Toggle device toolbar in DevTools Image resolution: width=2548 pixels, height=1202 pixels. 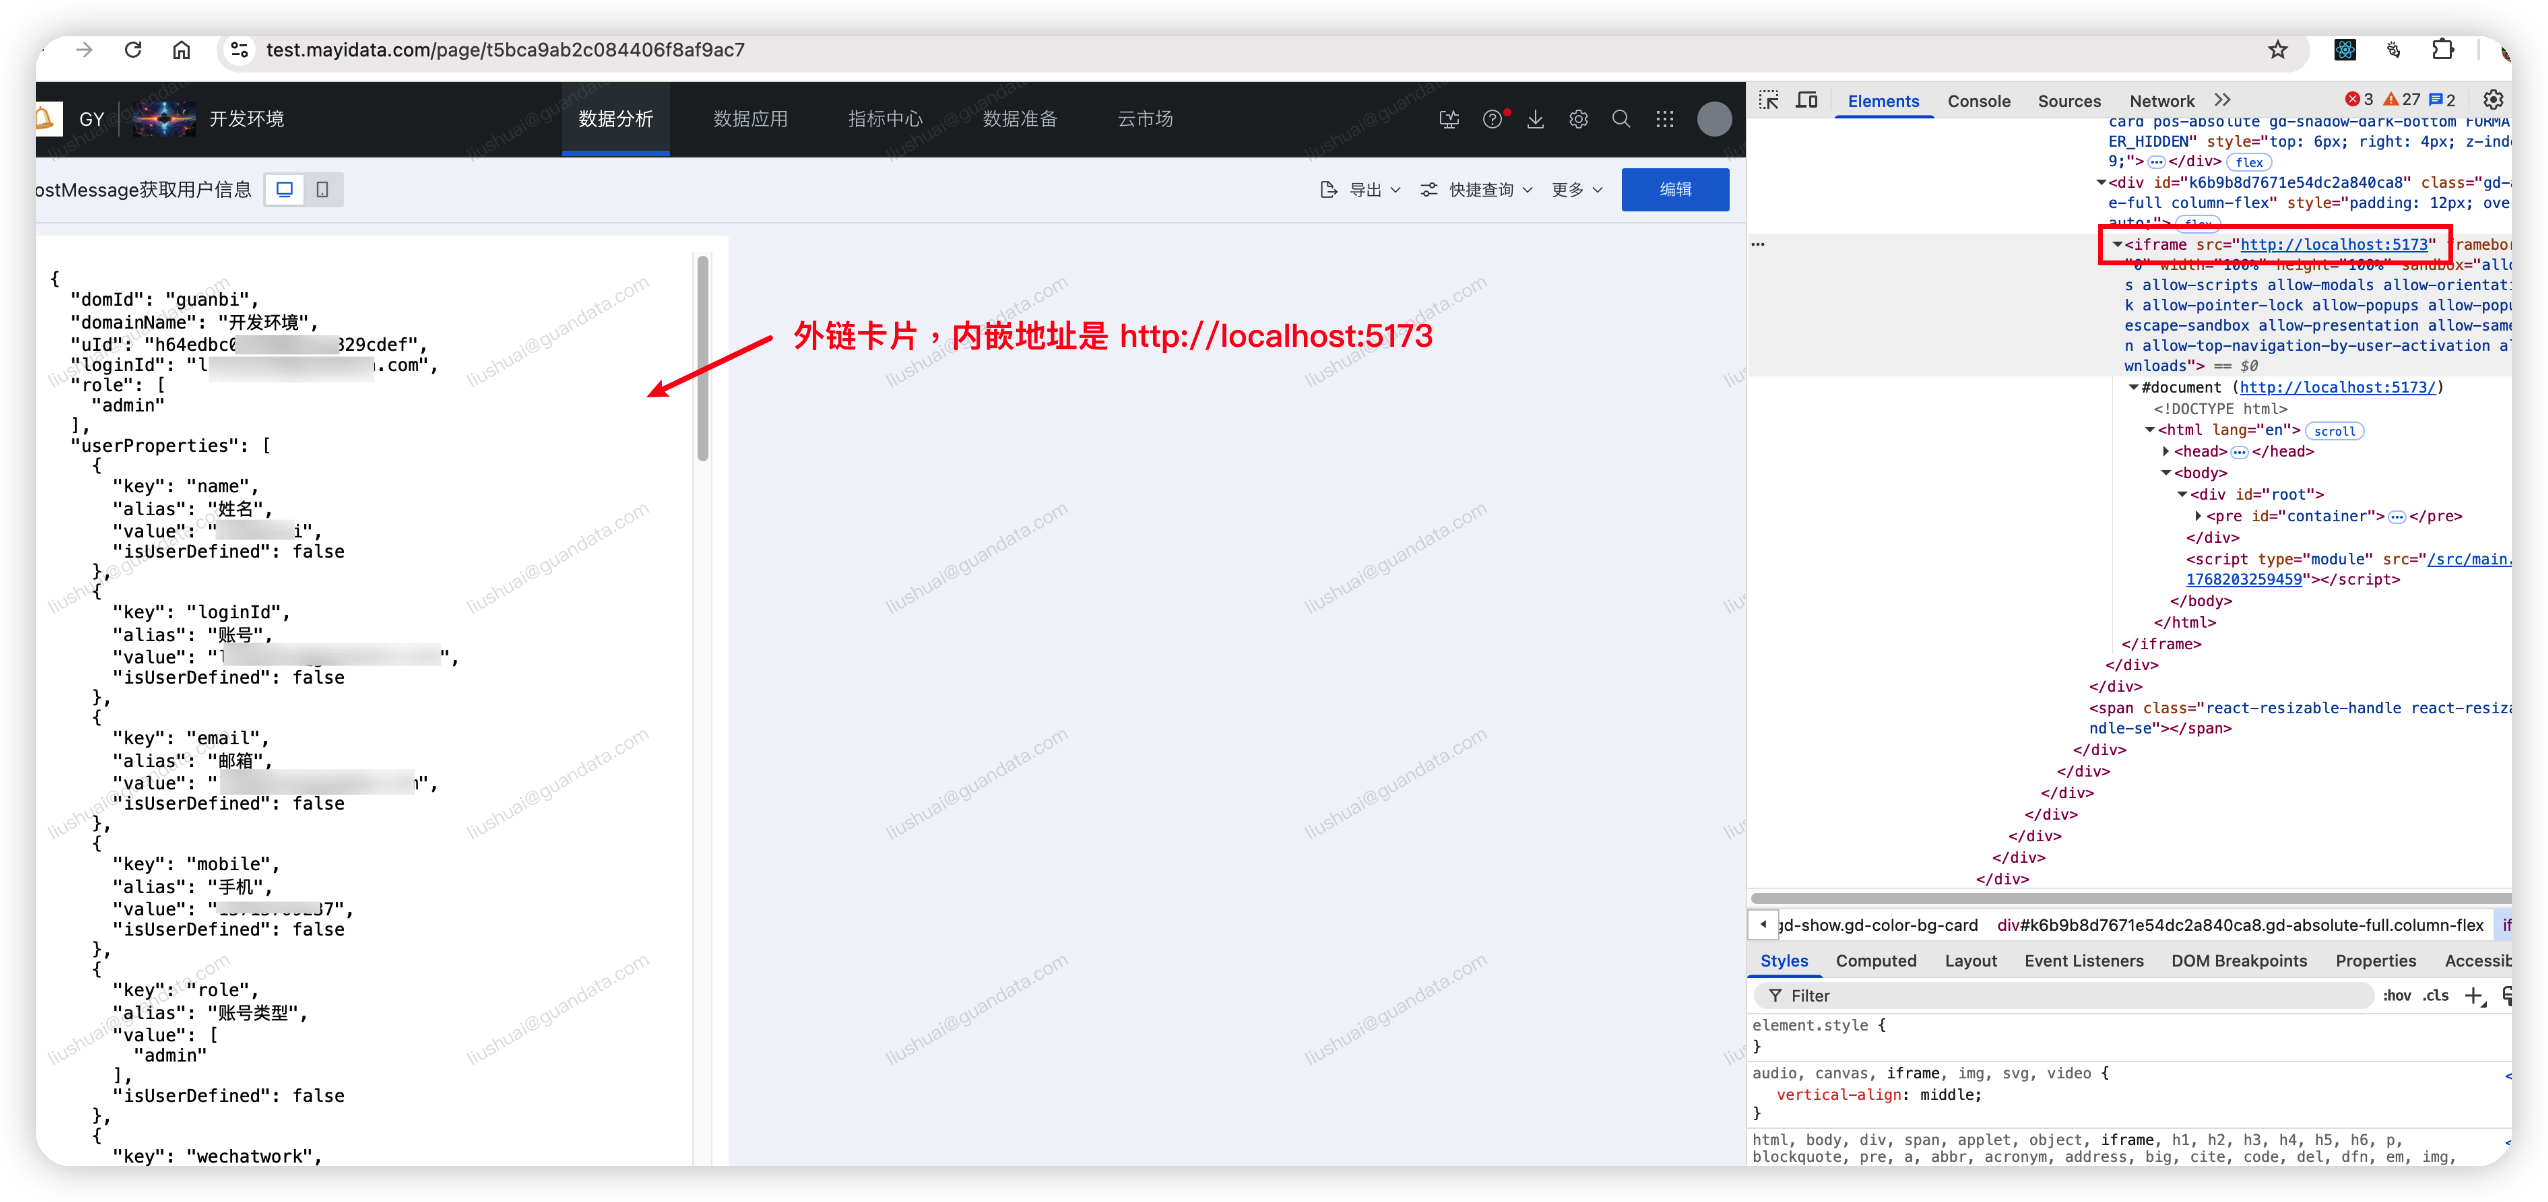pyautogui.click(x=1806, y=100)
